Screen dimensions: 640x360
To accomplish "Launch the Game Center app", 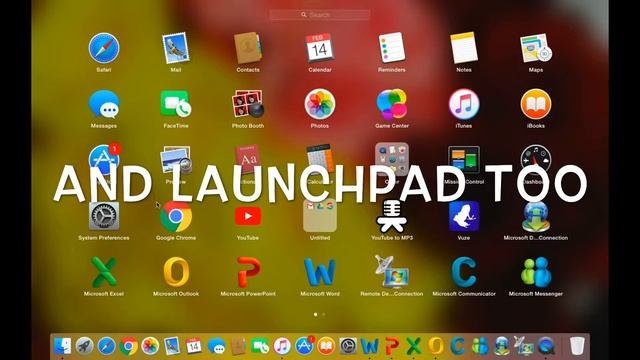I will pyautogui.click(x=391, y=104).
